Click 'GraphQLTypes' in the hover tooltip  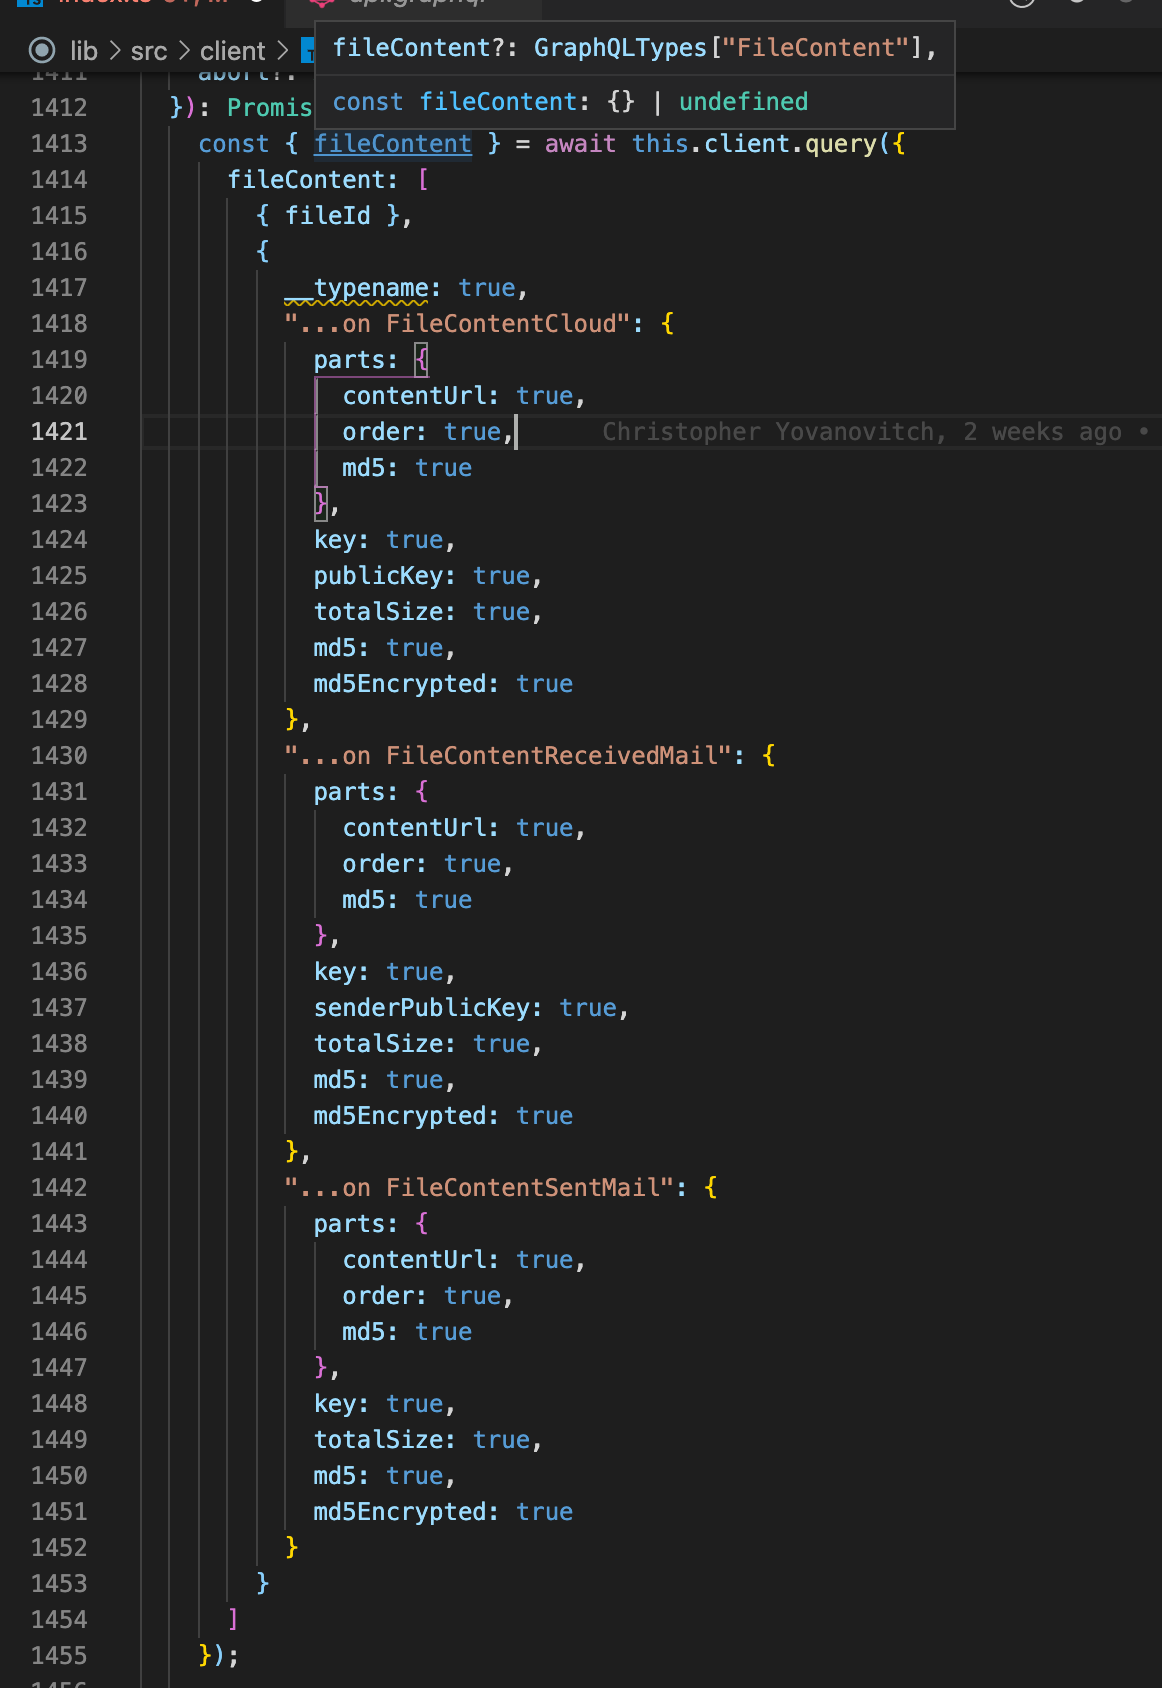620,48
